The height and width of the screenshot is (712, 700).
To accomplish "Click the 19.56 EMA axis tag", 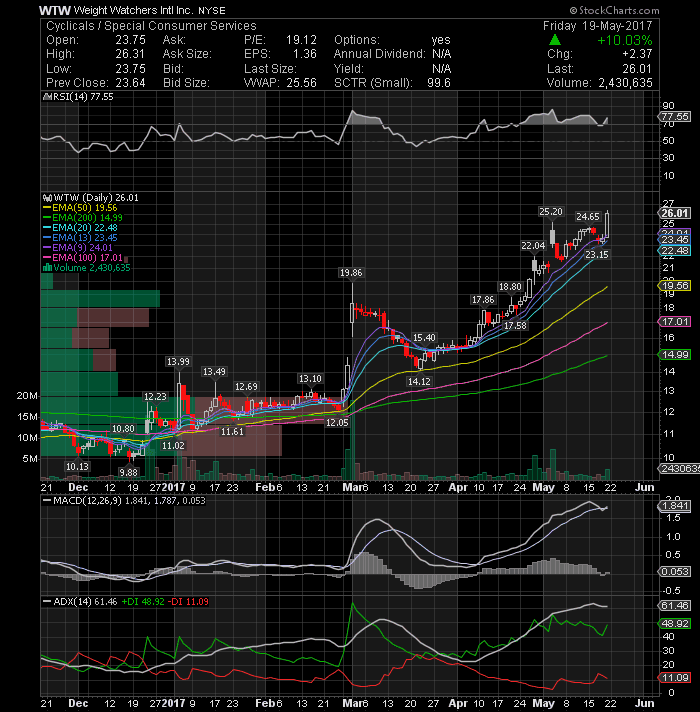I will tap(674, 286).
